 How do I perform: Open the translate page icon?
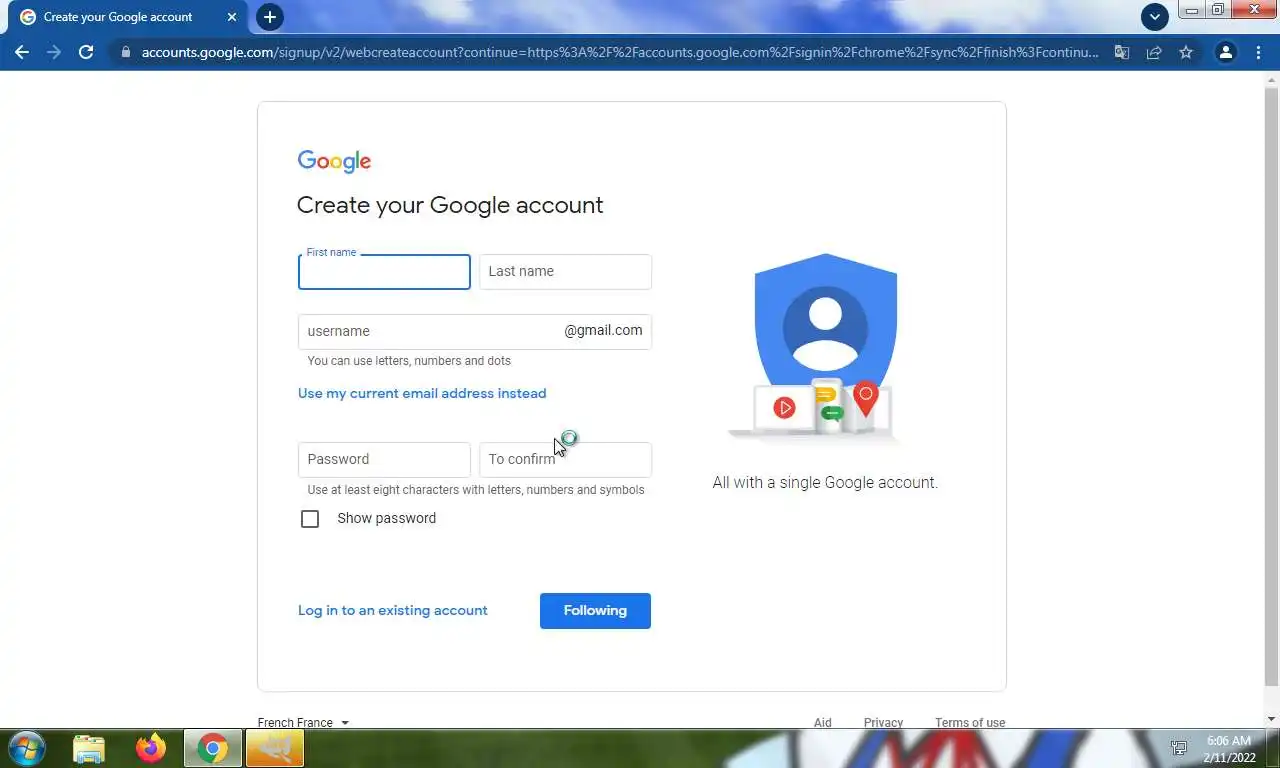point(1122,52)
